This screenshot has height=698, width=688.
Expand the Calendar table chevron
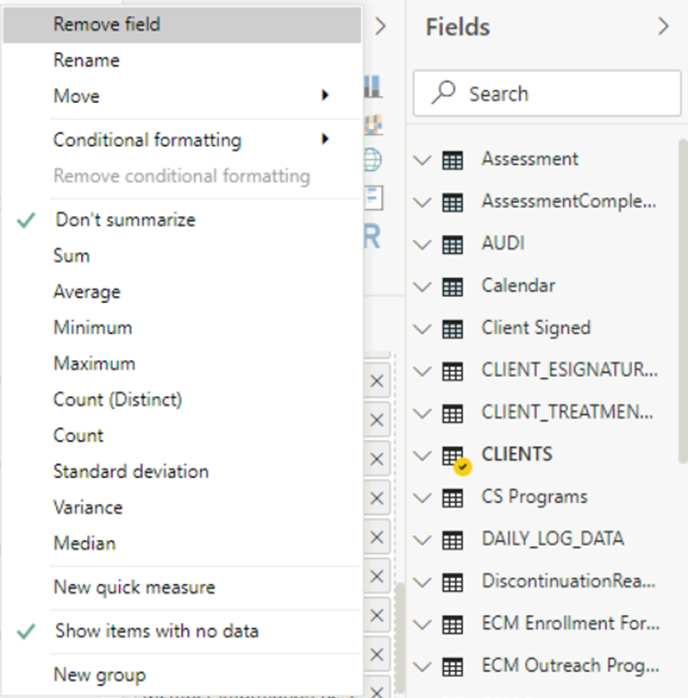422,286
